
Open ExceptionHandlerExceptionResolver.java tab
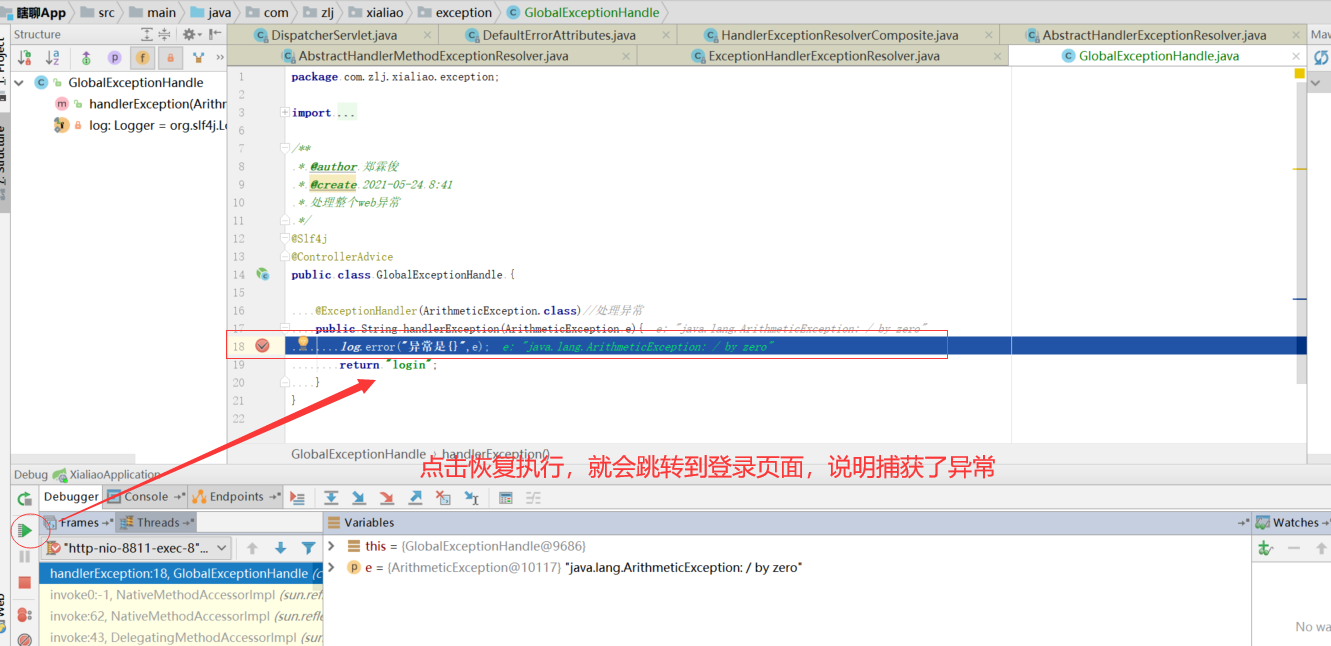click(x=824, y=56)
